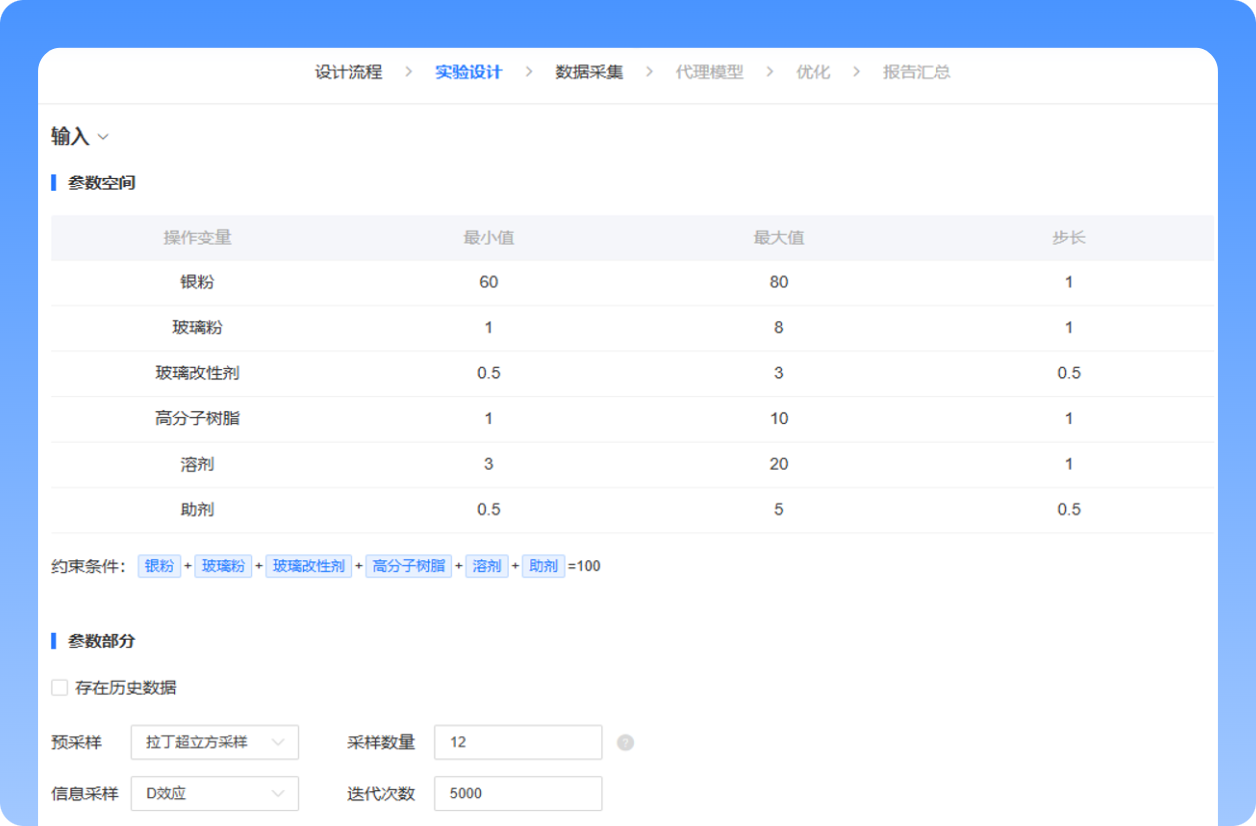Select the 银粉 constraint tag

point(159,566)
